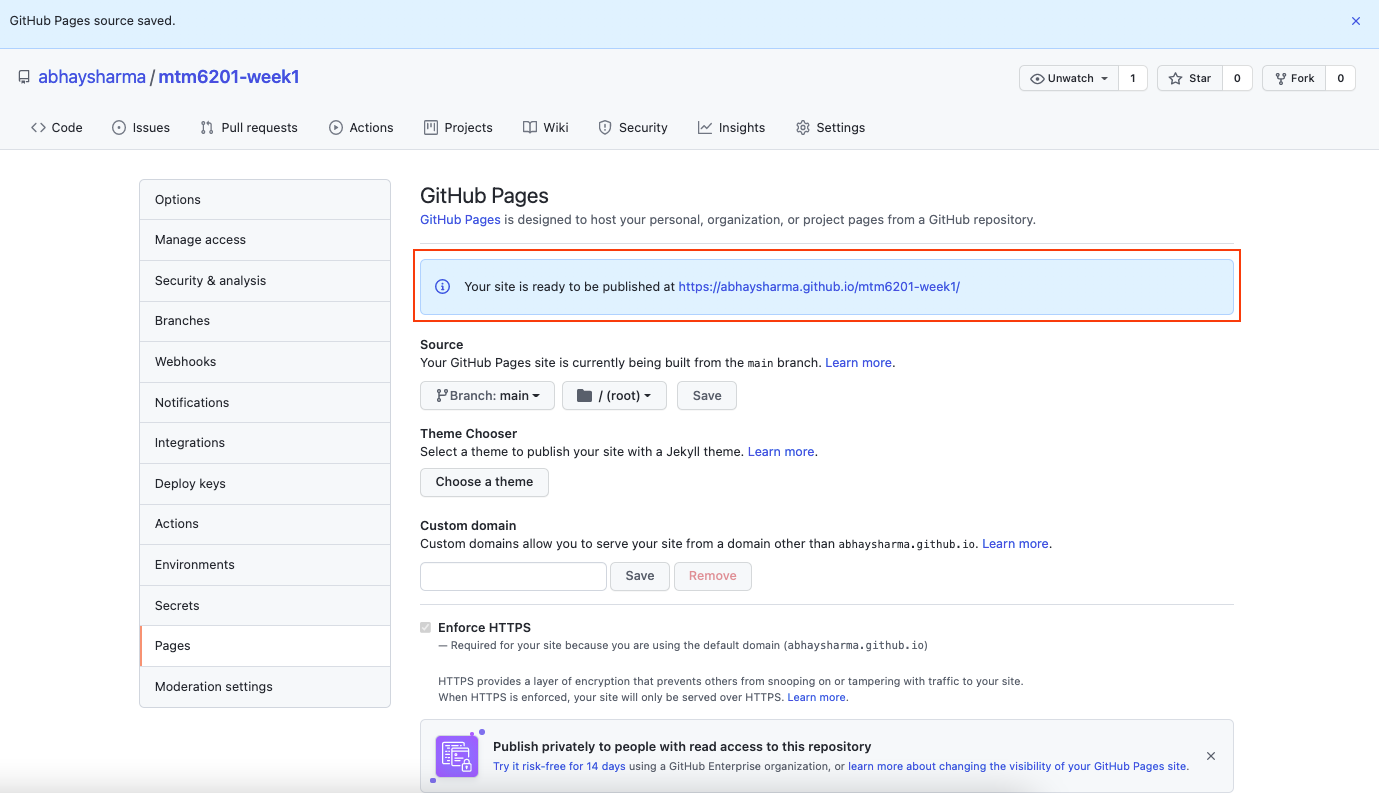Open Security & analysis settings
Viewport: 1379px width, 793px height.
tap(265, 281)
